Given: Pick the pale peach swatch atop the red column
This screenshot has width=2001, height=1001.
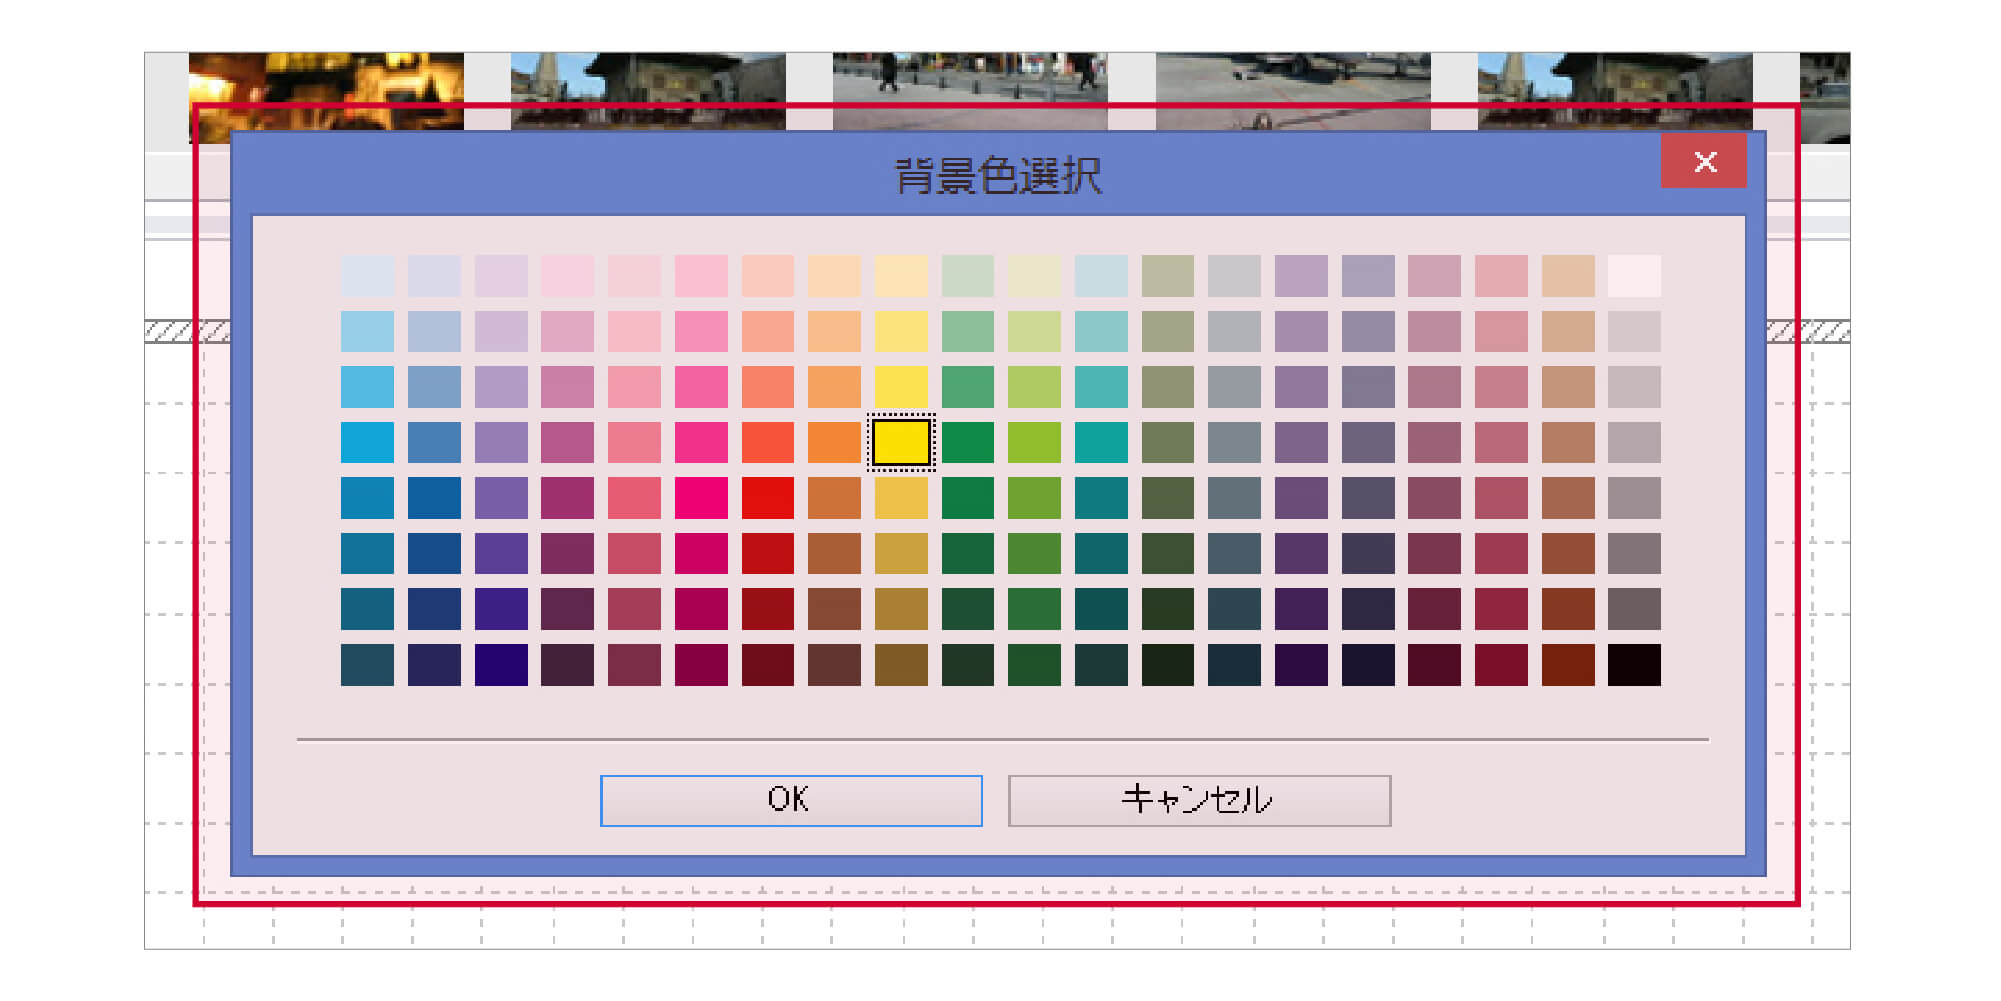Looking at the screenshot, I should [768, 276].
